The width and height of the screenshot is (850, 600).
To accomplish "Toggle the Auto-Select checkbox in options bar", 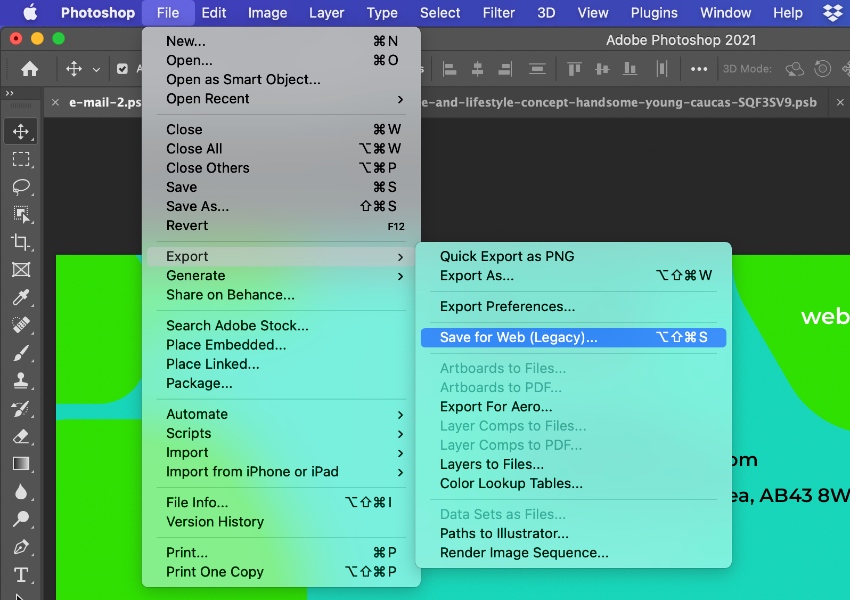I will (x=123, y=69).
